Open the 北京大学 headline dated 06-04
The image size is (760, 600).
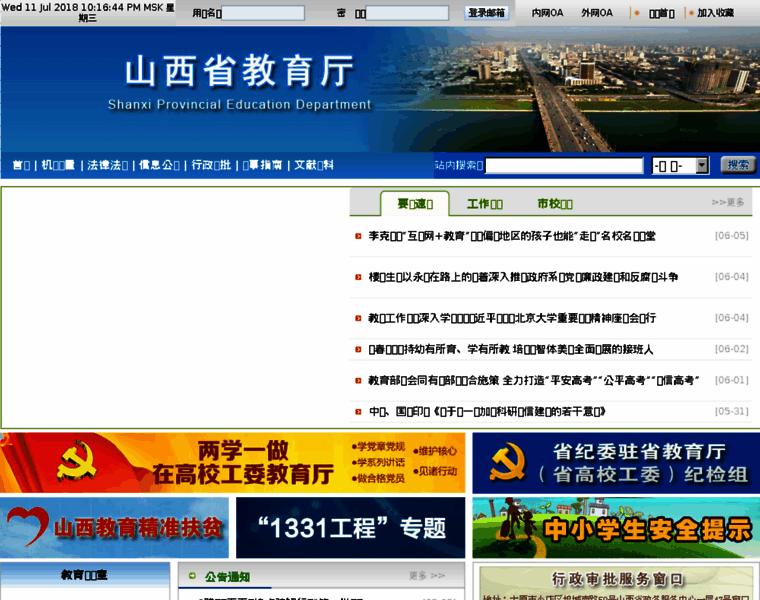coord(512,318)
